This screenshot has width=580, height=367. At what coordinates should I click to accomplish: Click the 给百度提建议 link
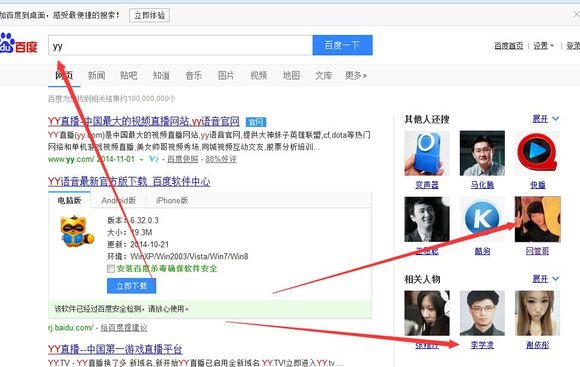(124, 327)
